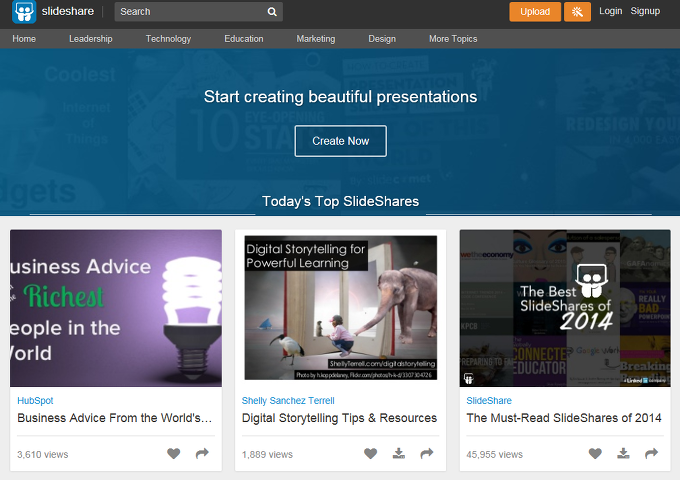Image resolution: width=680 pixels, height=480 pixels.
Task: Share Digital Storytelling Tips & Resources
Action: (427, 454)
